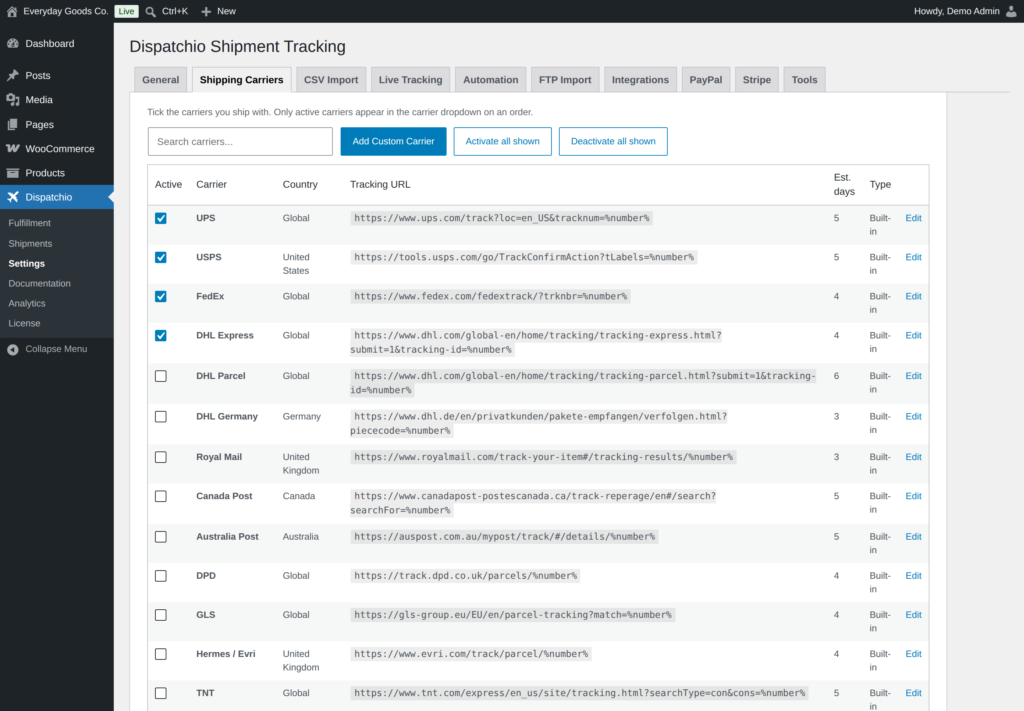Uncheck the FedEx active checkbox

[161, 296]
